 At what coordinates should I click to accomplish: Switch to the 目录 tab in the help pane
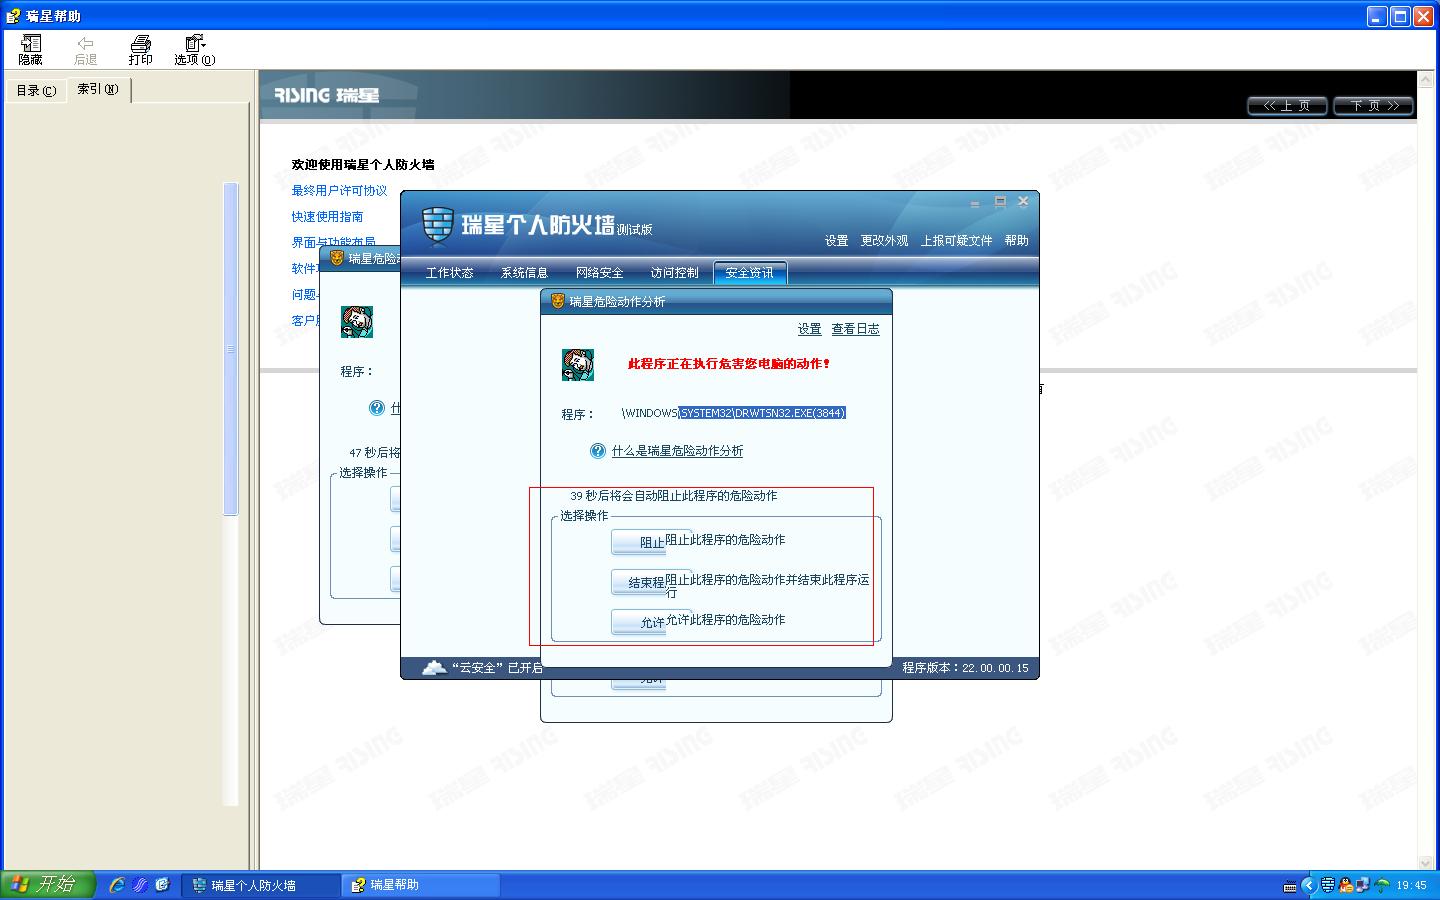(36, 91)
